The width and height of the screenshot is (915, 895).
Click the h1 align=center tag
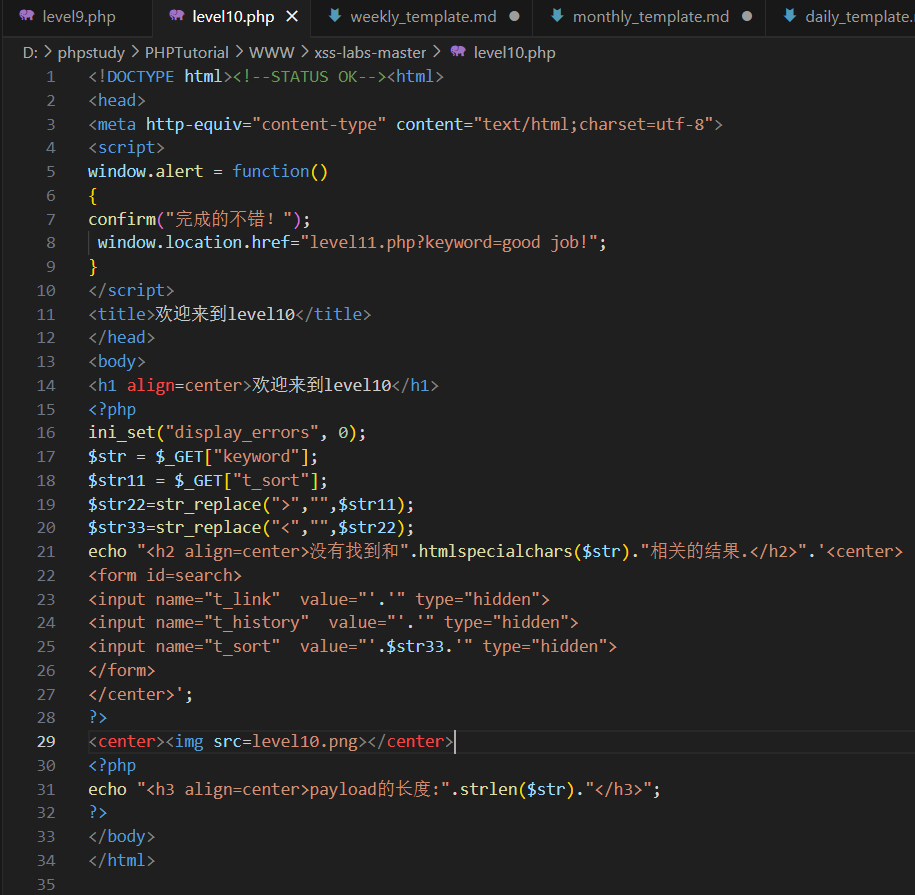click(169, 386)
